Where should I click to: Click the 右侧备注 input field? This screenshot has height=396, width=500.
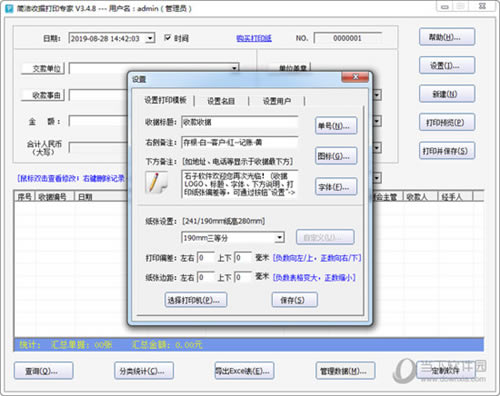click(x=240, y=142)
